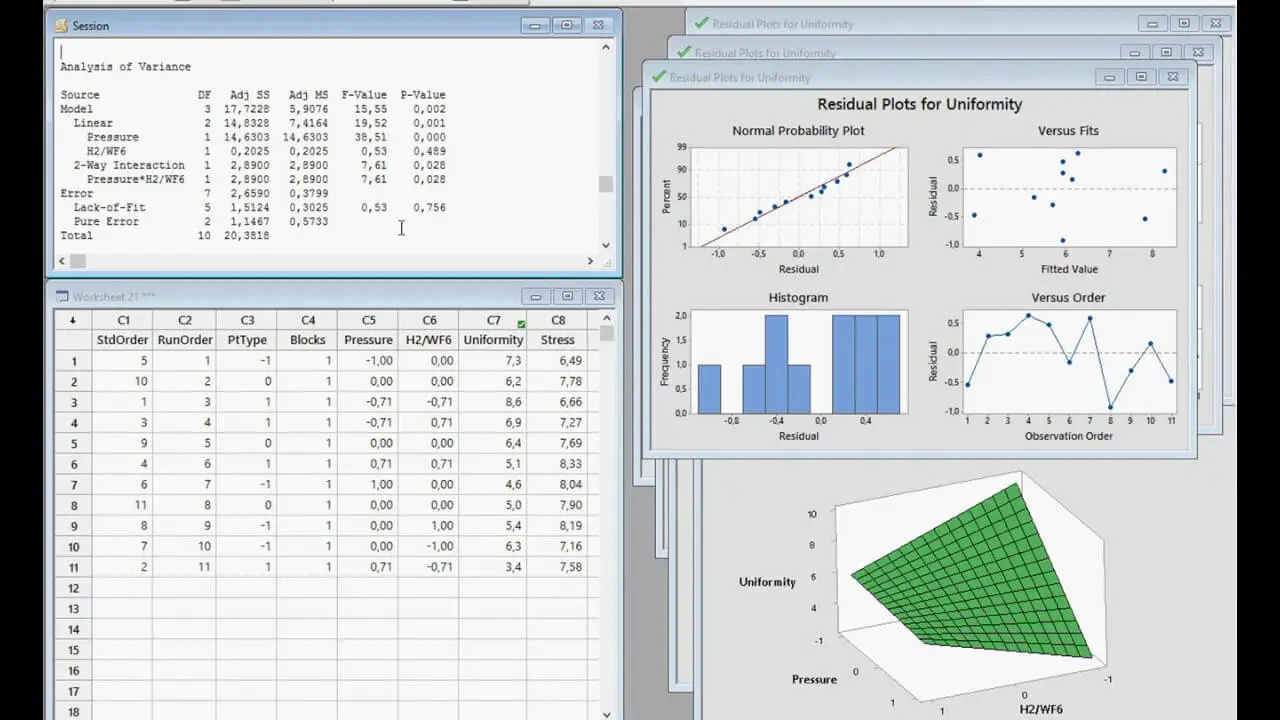Image resolution: width=1280 pixels, height=720 pixels.
Task: Click worksheet vertical scroll down arrow
Action: tap(606, 714)
